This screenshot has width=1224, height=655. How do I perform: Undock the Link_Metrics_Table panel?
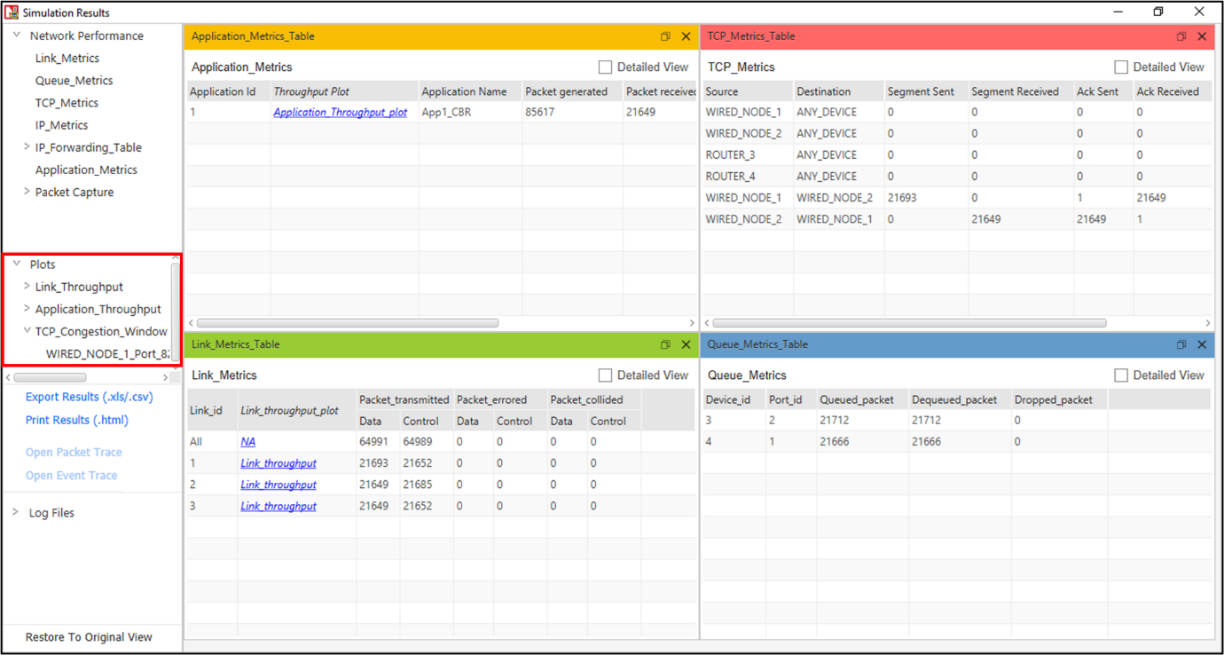coord(665,345)
